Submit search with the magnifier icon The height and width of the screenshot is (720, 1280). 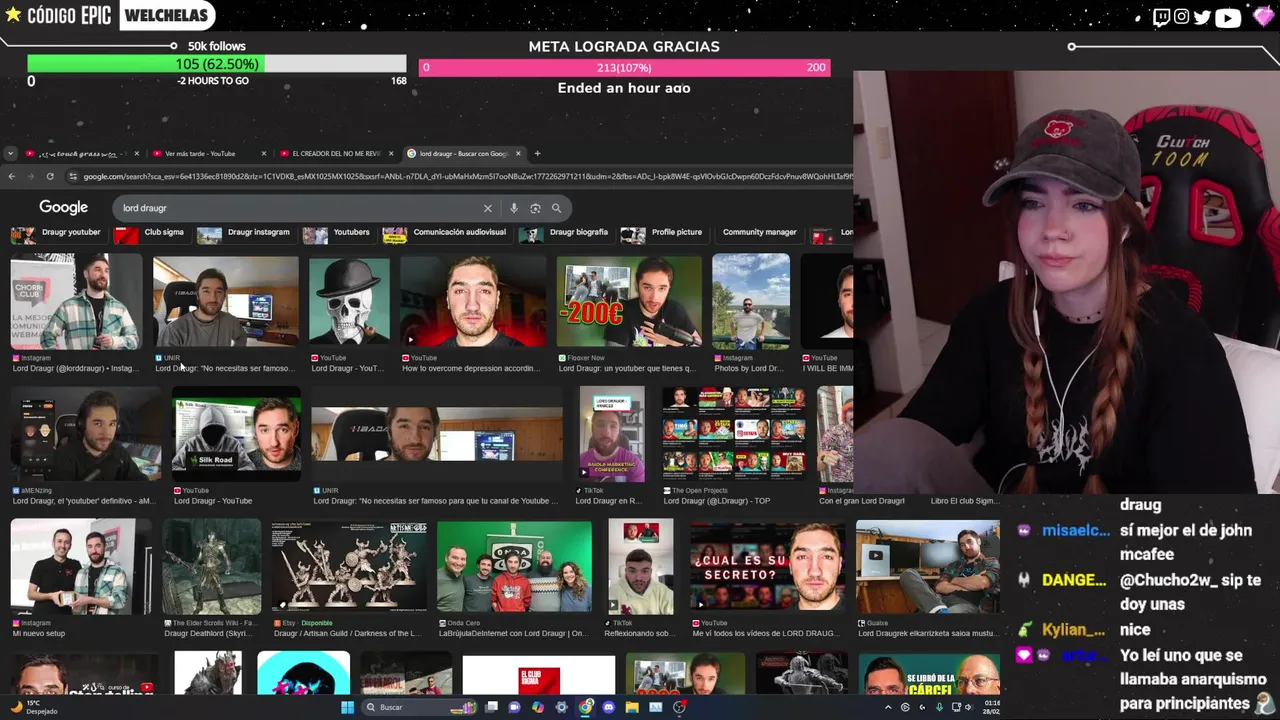pos(556,208)
